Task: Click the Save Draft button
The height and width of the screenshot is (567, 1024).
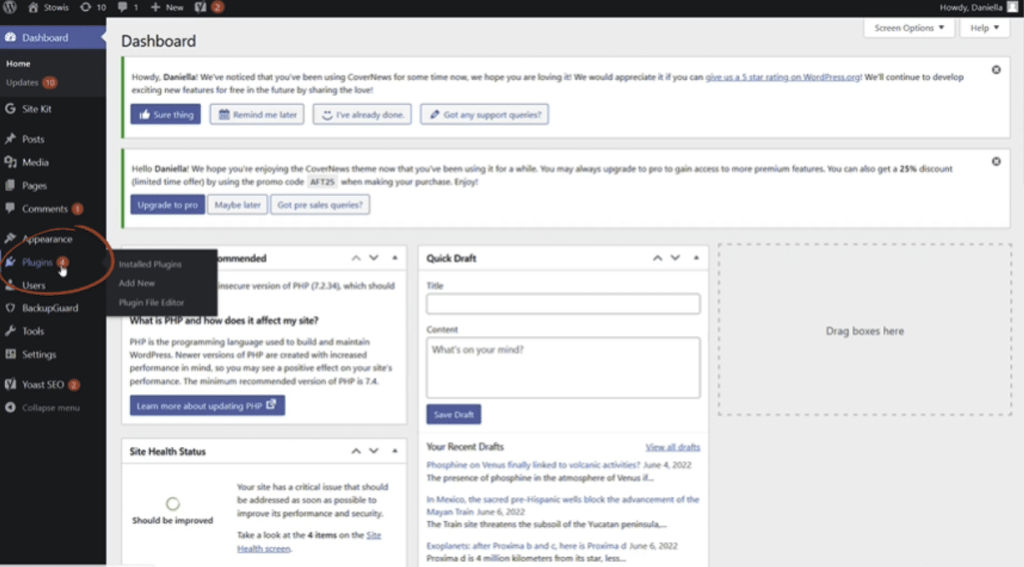Action: pos(453,414)
